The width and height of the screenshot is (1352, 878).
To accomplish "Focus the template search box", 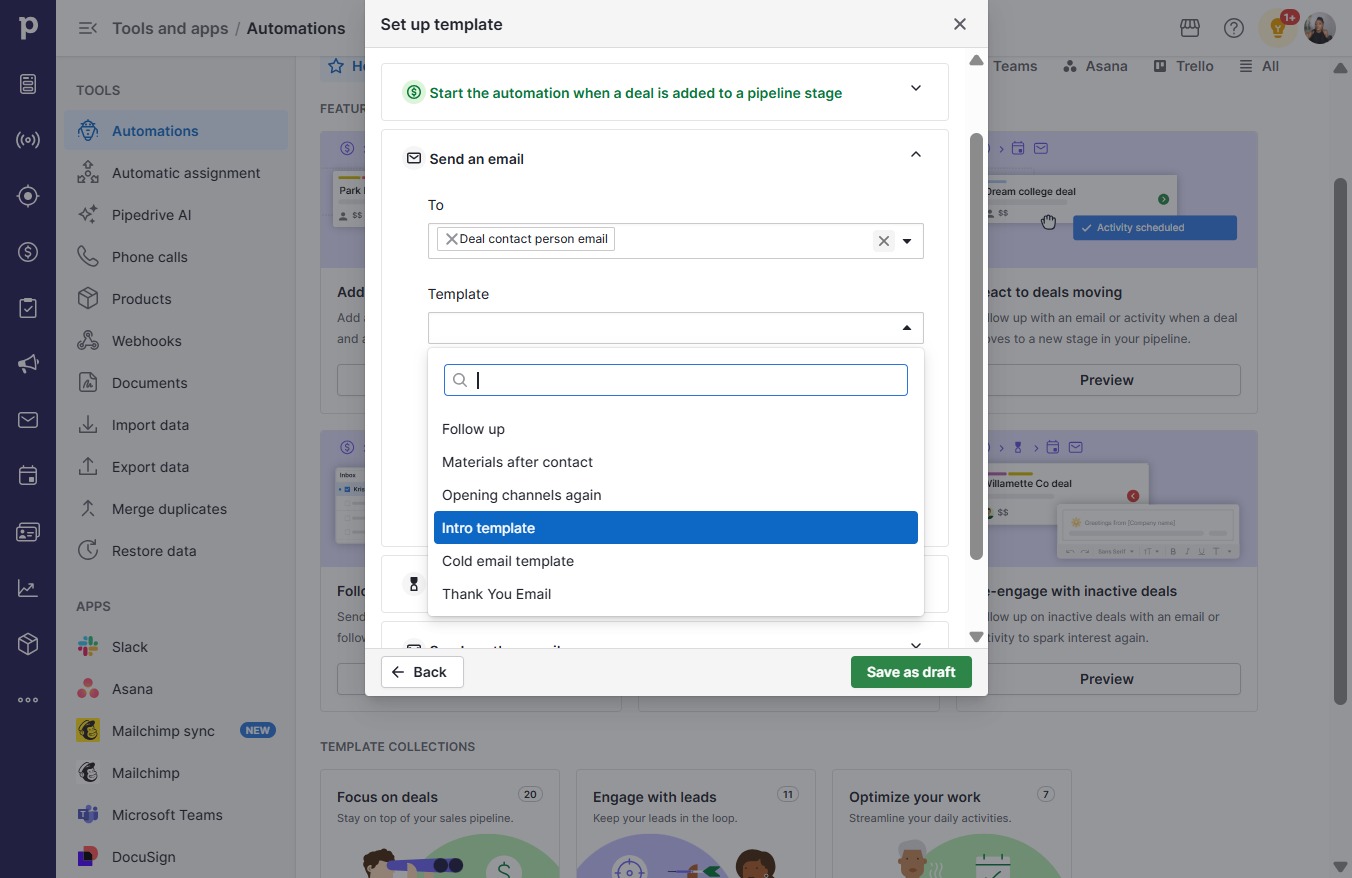I will click(x=676, y=380).
